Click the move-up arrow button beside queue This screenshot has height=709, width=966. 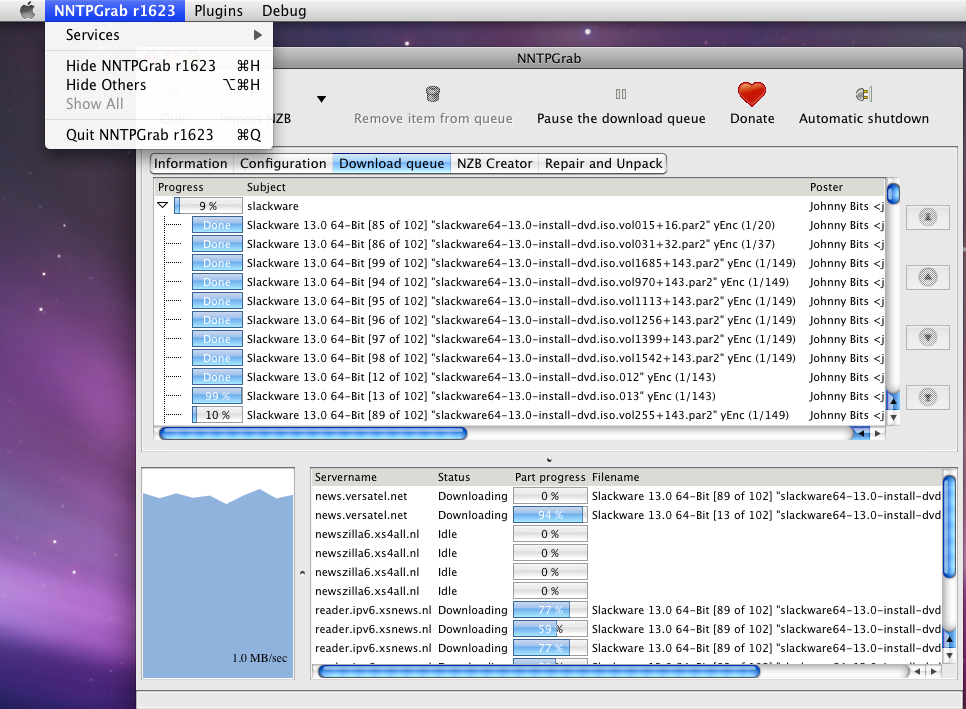click(927, 277)
